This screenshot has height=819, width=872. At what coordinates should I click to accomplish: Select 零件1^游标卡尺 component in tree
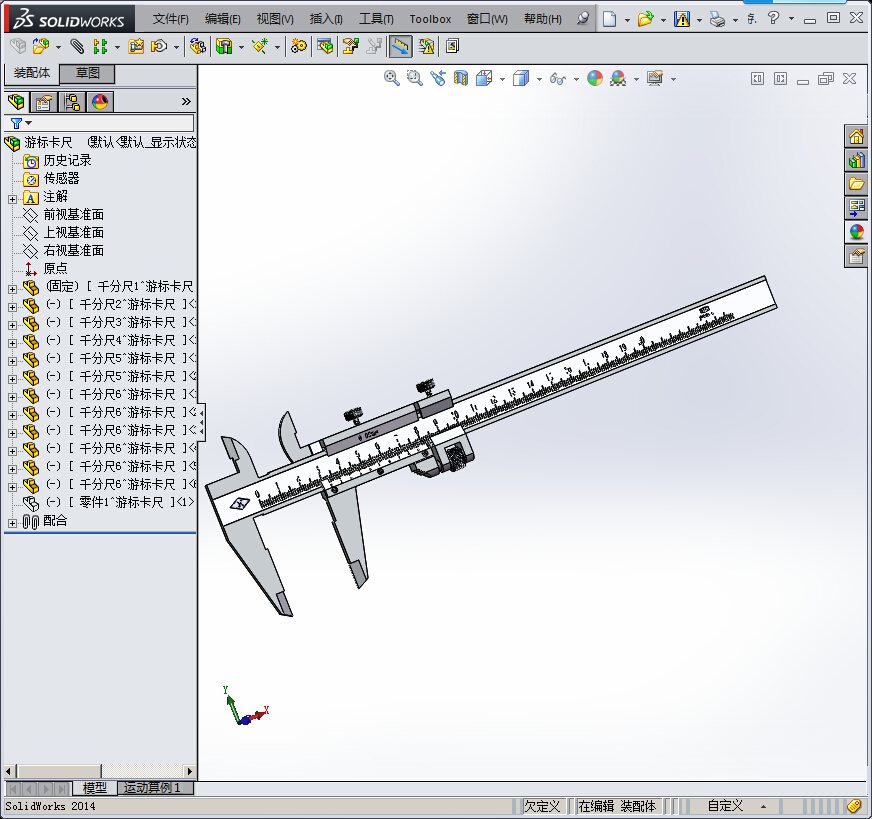point(120,503)
